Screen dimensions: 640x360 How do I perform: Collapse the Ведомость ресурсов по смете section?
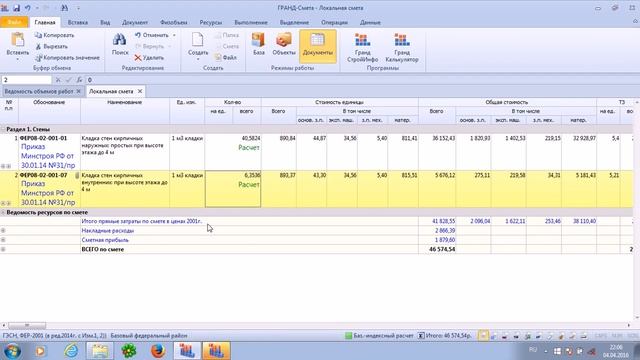(x=3, y=212)
